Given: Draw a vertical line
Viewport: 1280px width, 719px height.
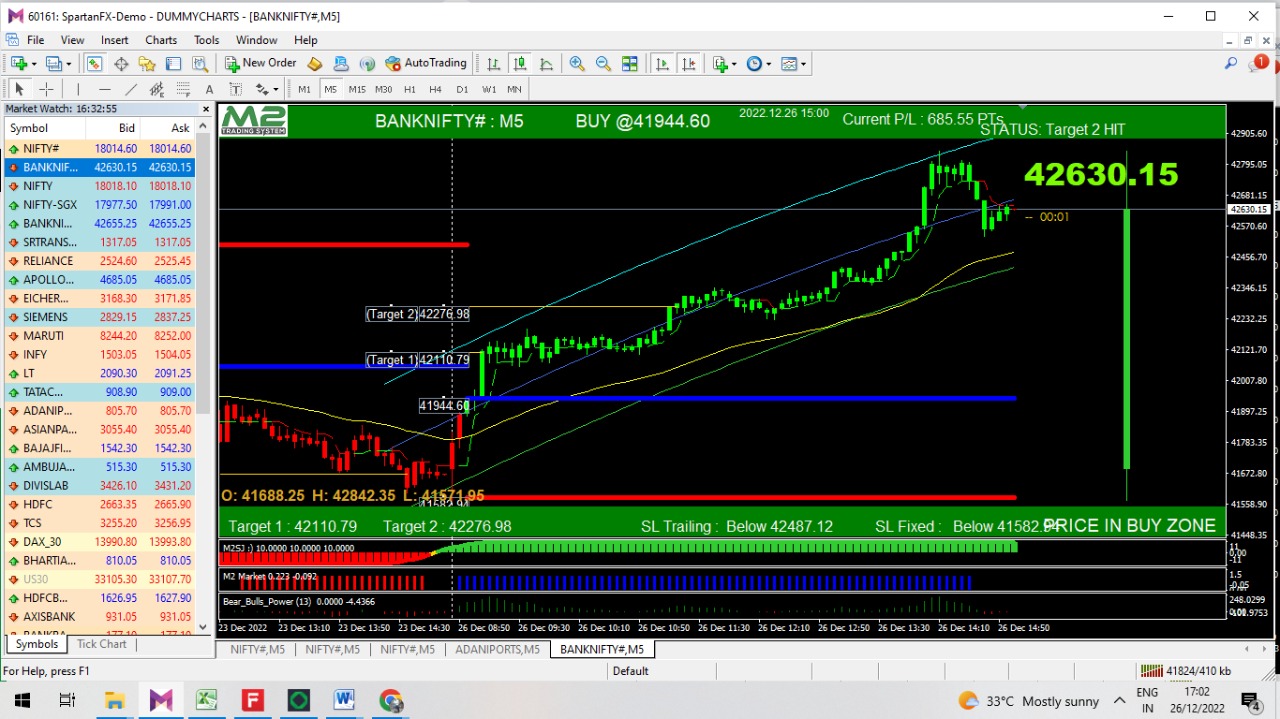Looking at the screenshot, I should (78, 89).
